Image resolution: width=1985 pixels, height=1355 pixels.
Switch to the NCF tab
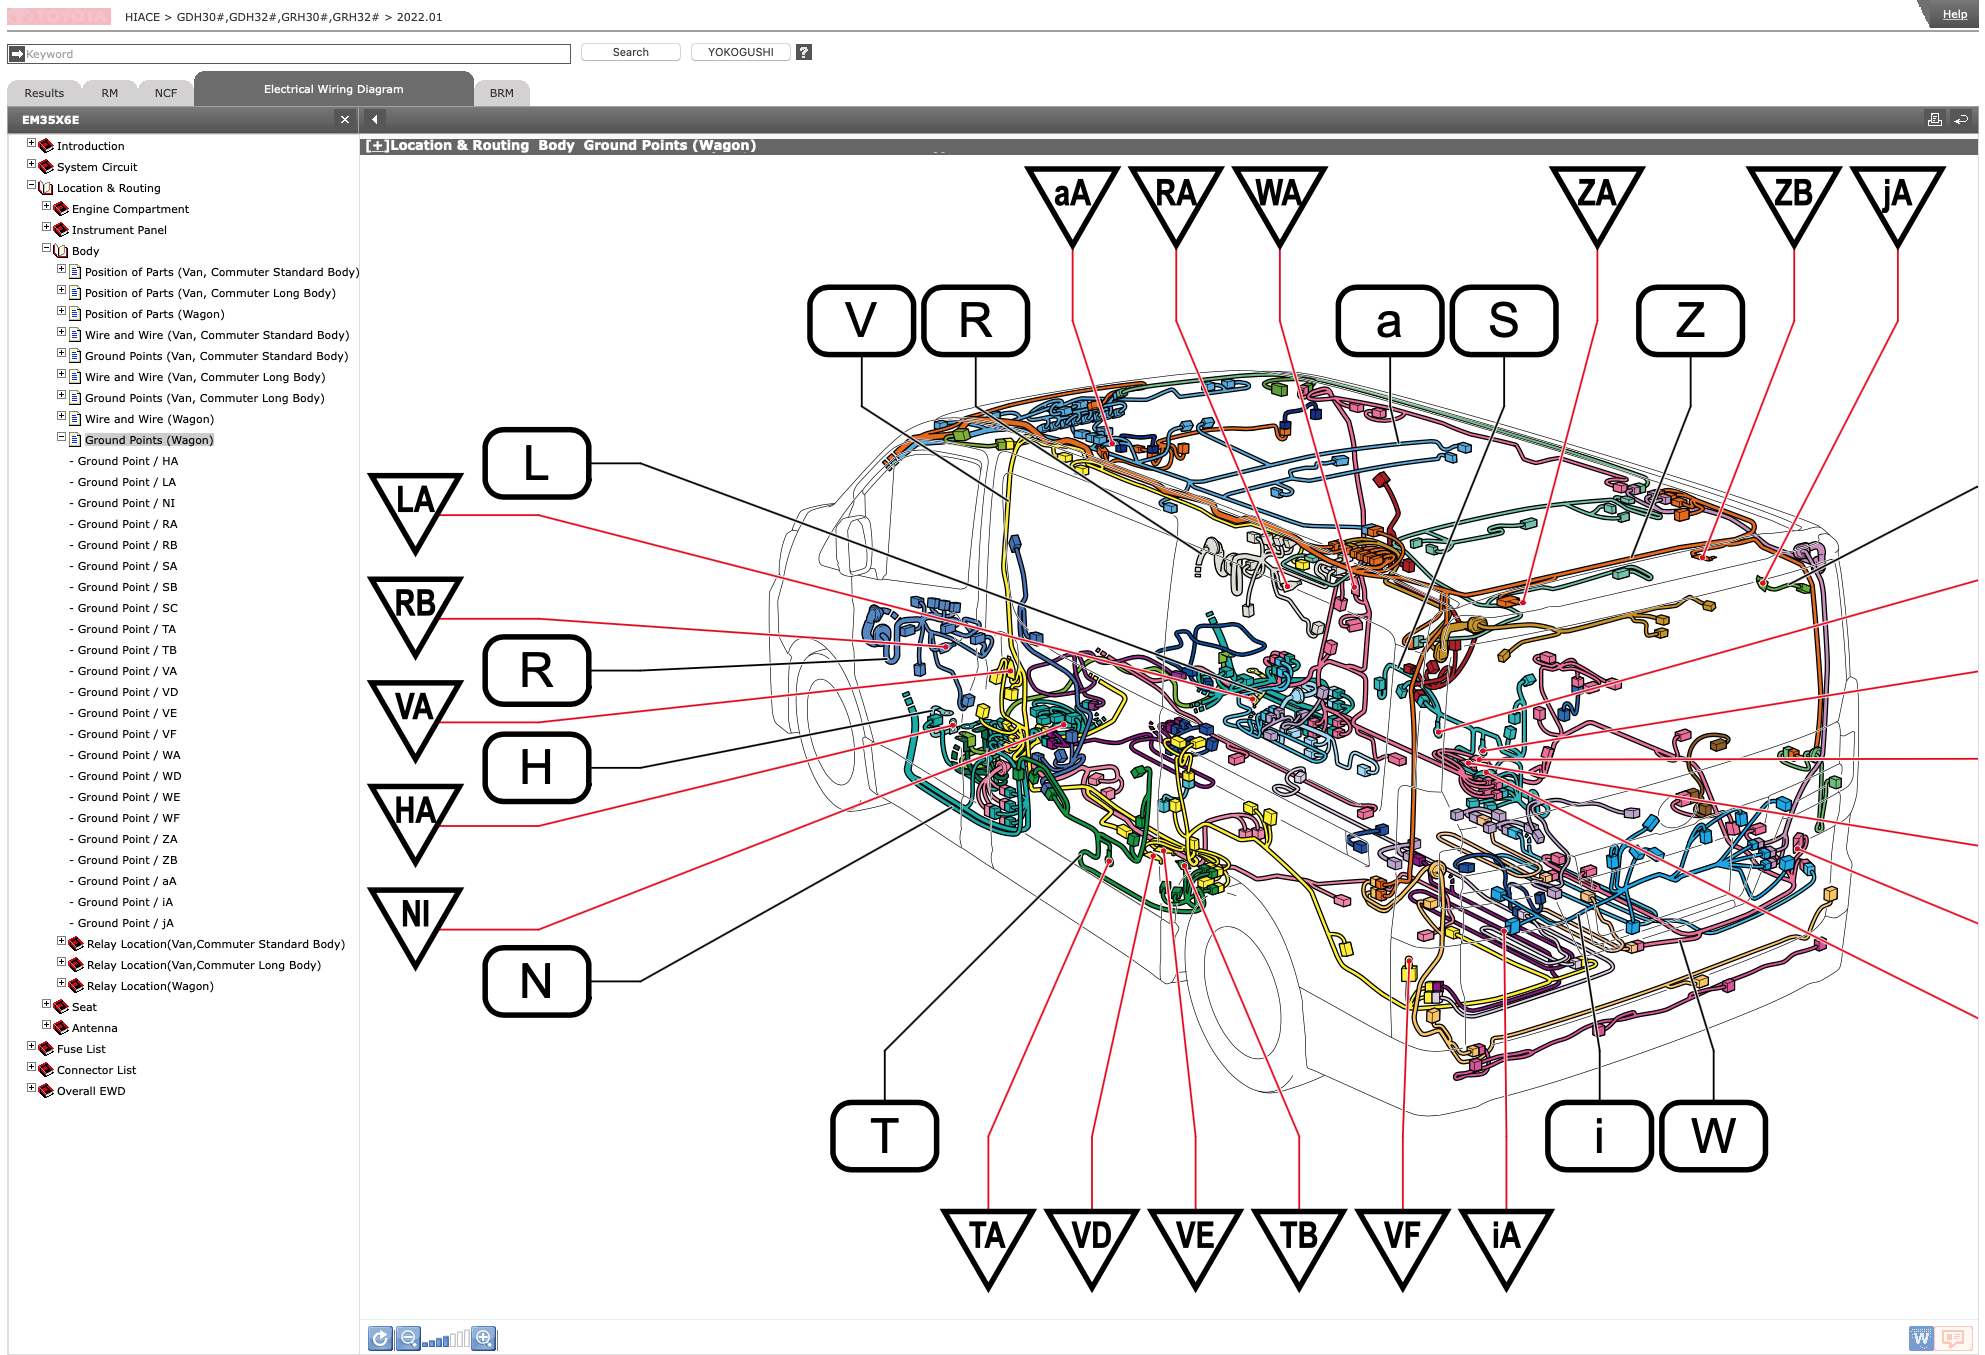166,93
